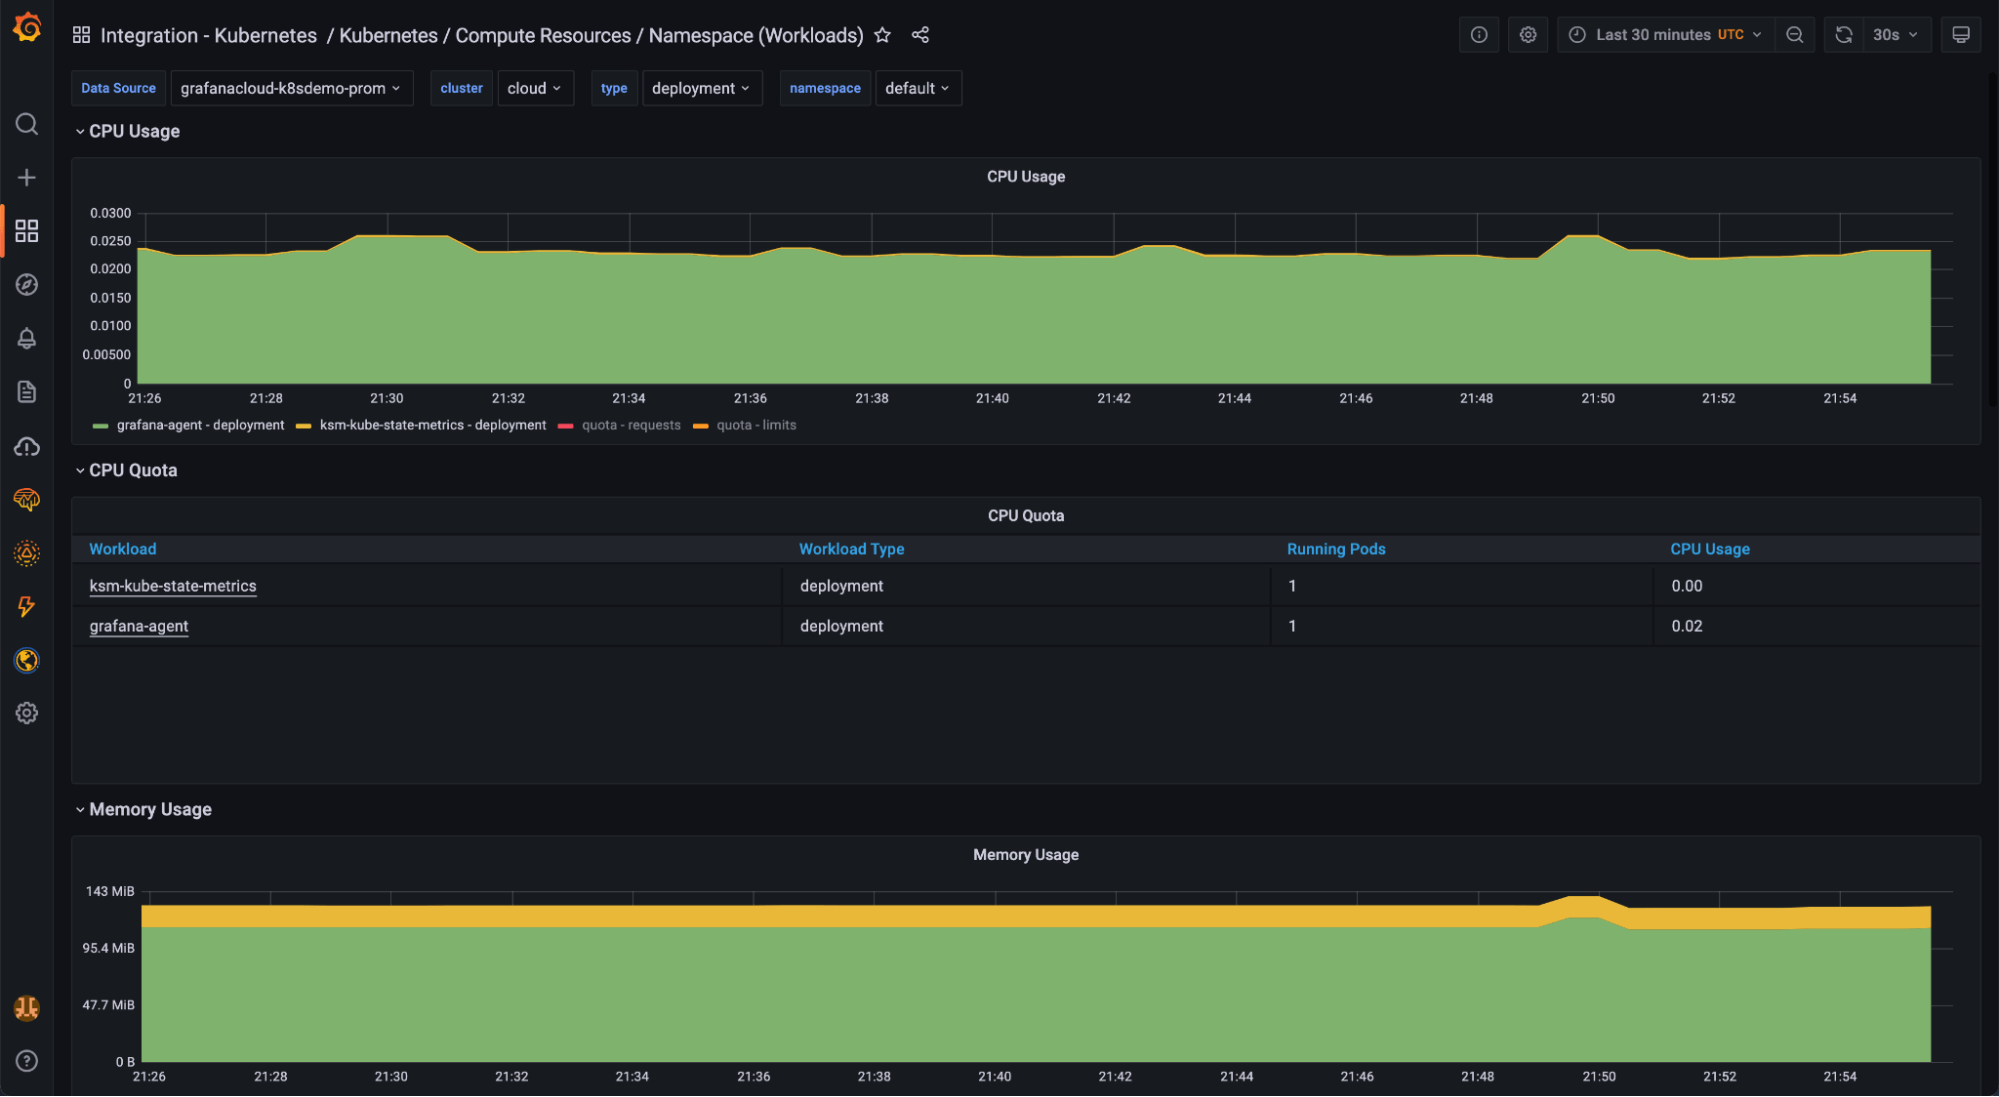Screen dimensions: 1999x1097
Task: Star this dashboard as favorite
Action: pos(882,35)
